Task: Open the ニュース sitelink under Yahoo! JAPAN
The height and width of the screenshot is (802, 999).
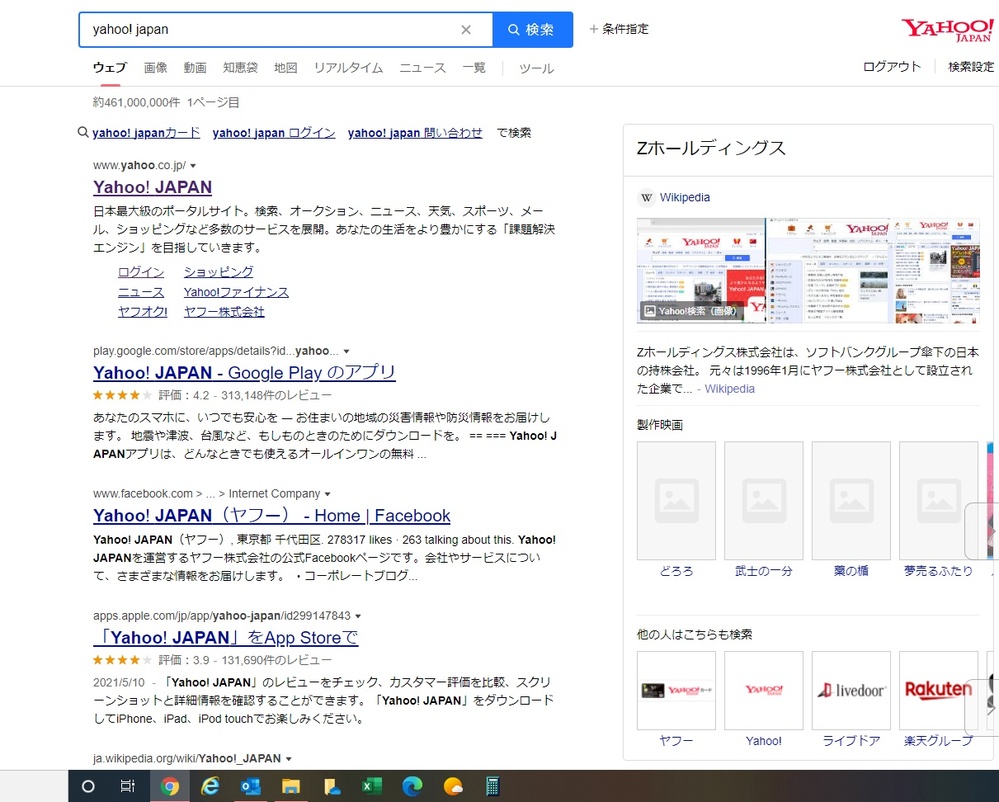Action: pyautogui.click(x=141, y=292)
